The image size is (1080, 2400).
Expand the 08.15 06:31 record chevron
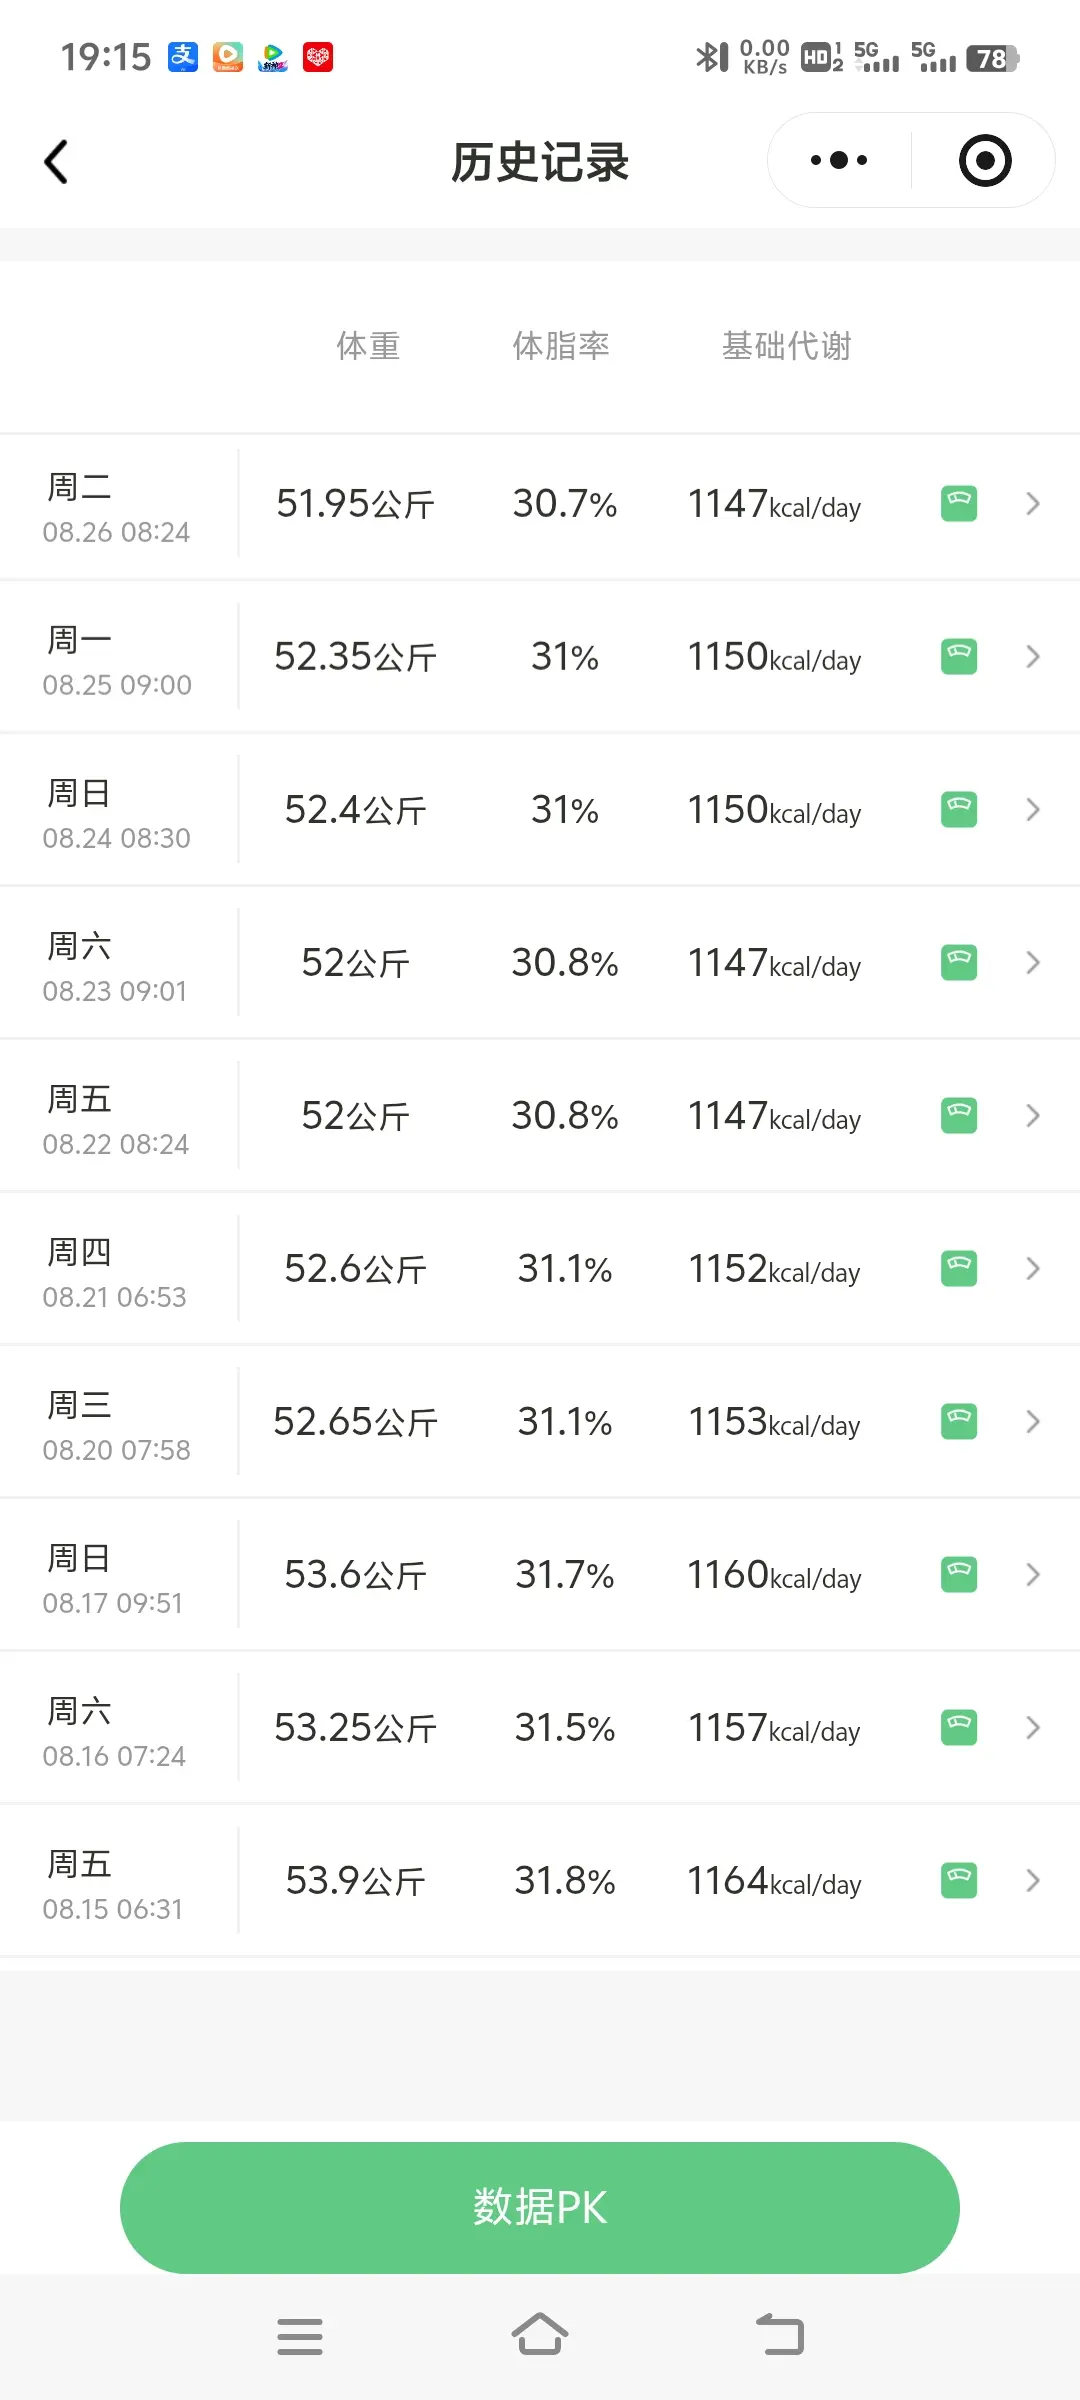tap(1033, 1881)
